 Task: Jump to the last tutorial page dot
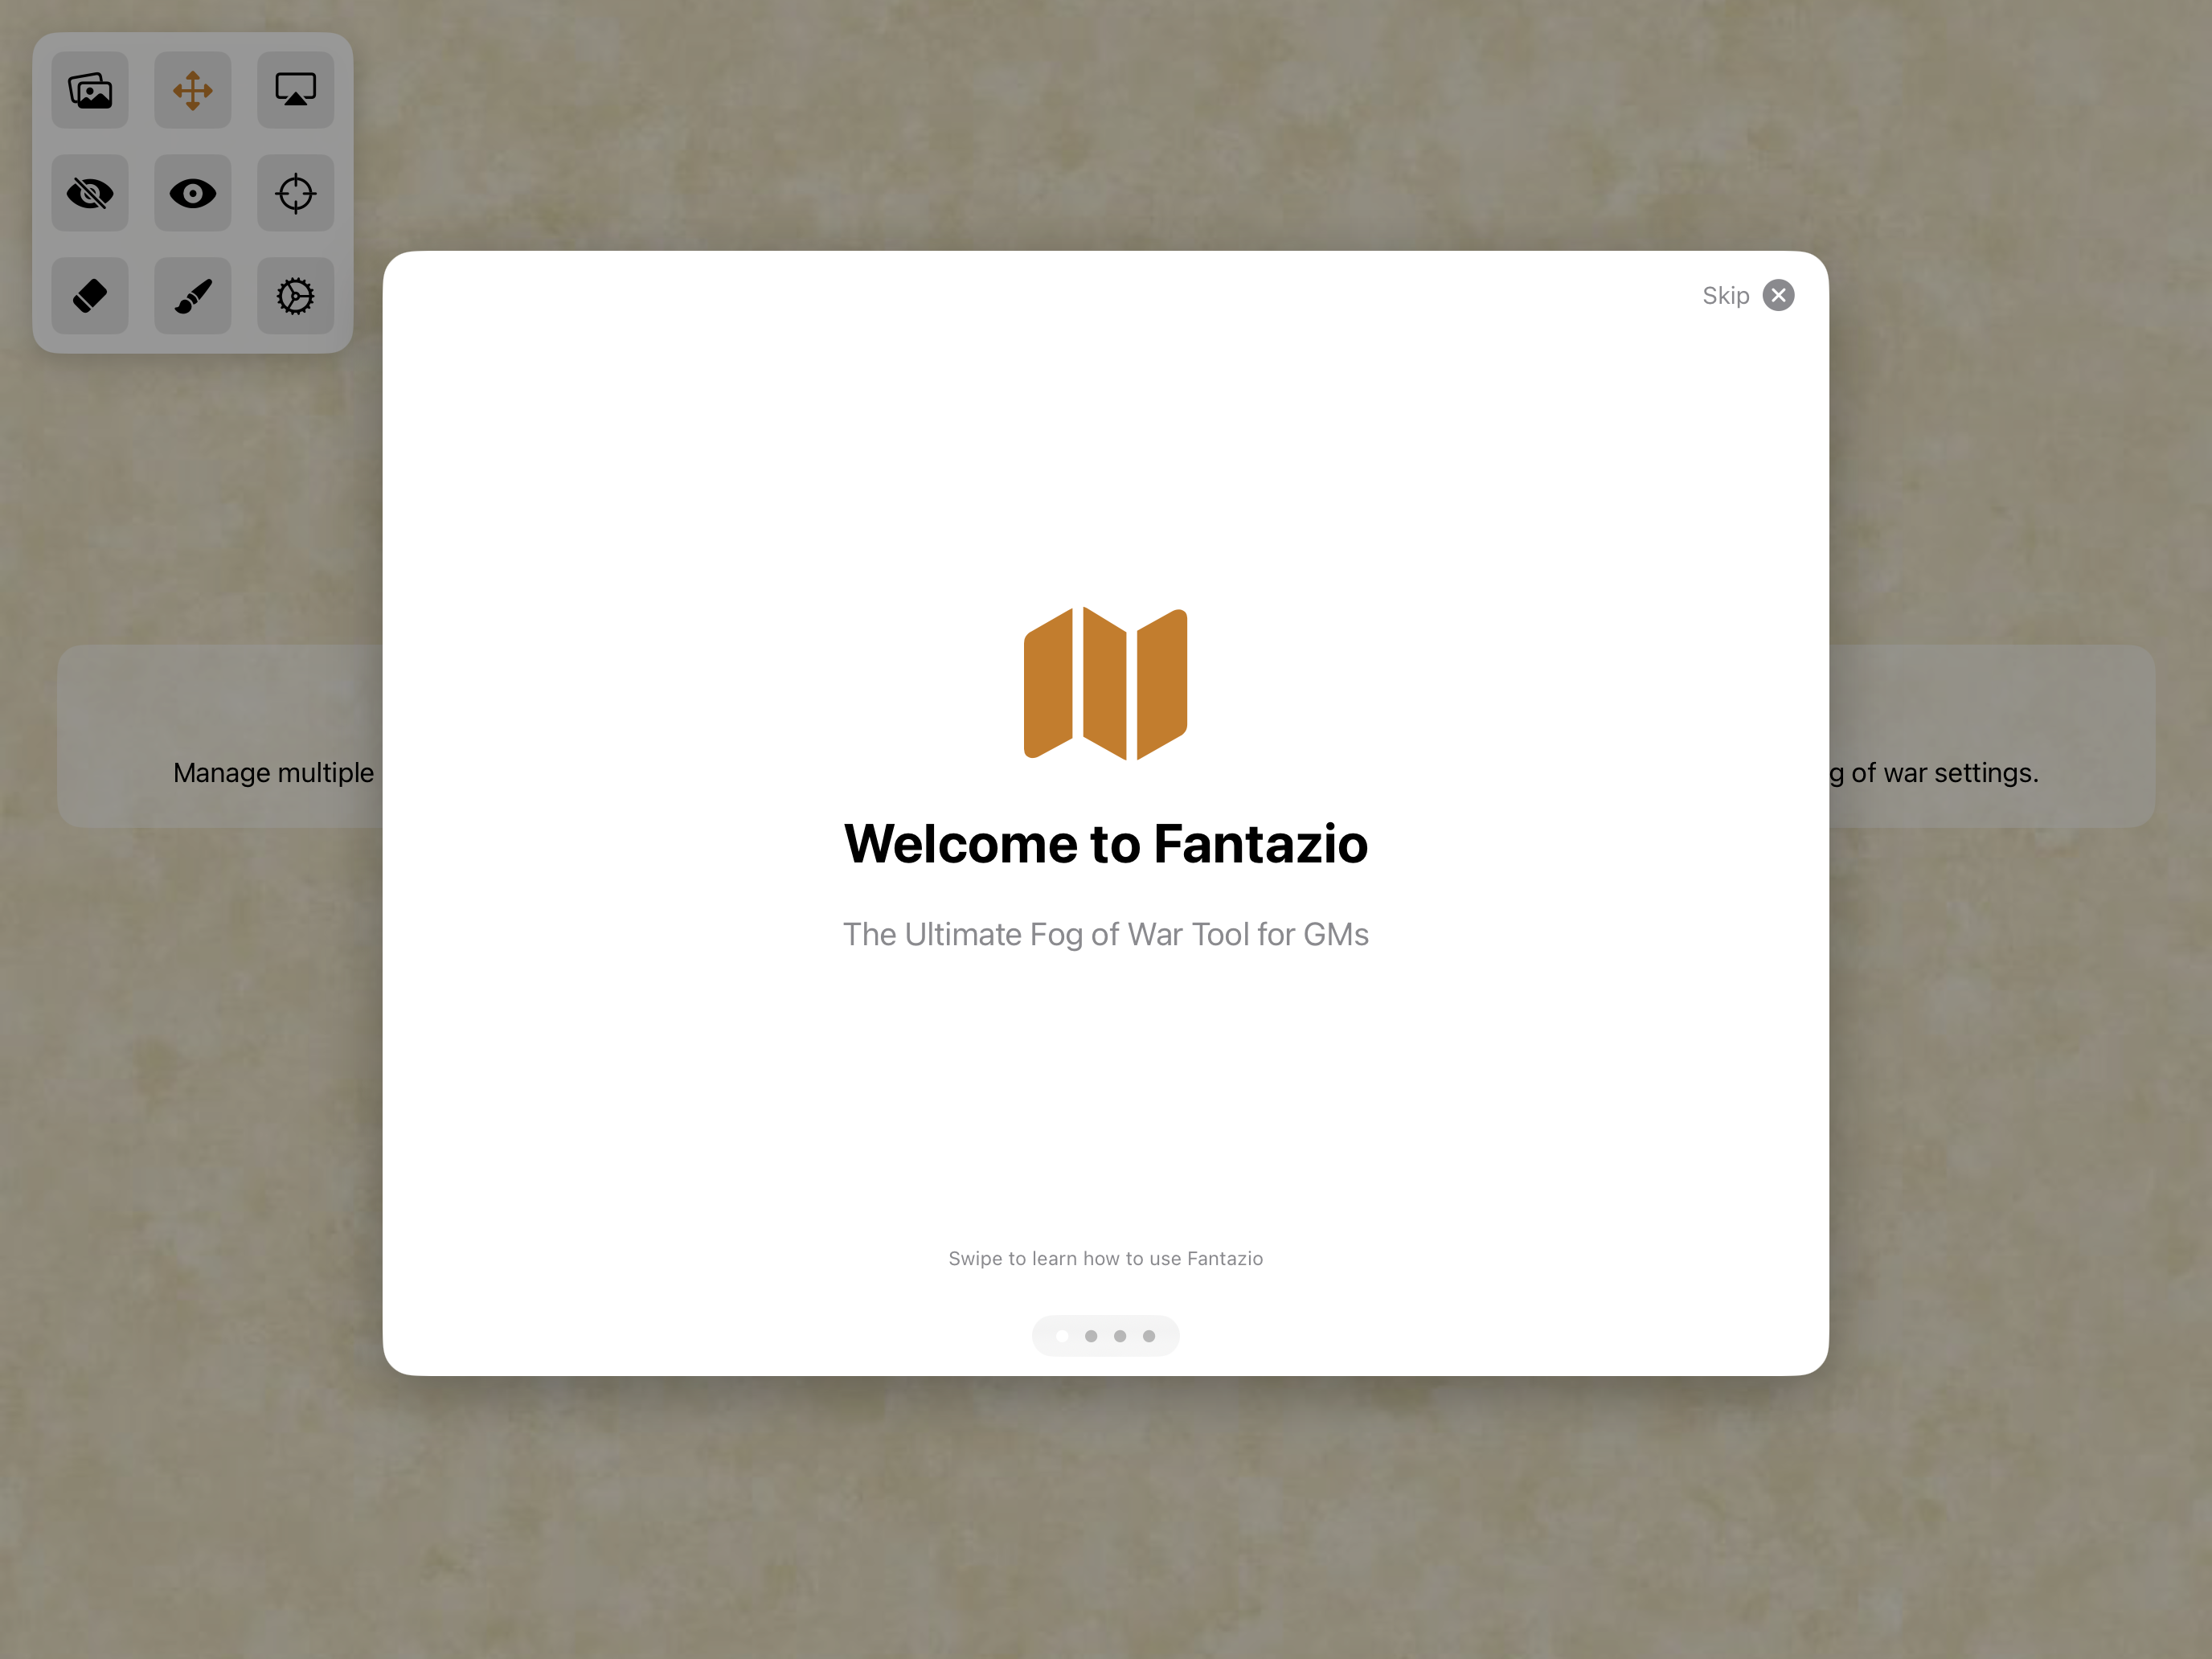[1149, 1336]
